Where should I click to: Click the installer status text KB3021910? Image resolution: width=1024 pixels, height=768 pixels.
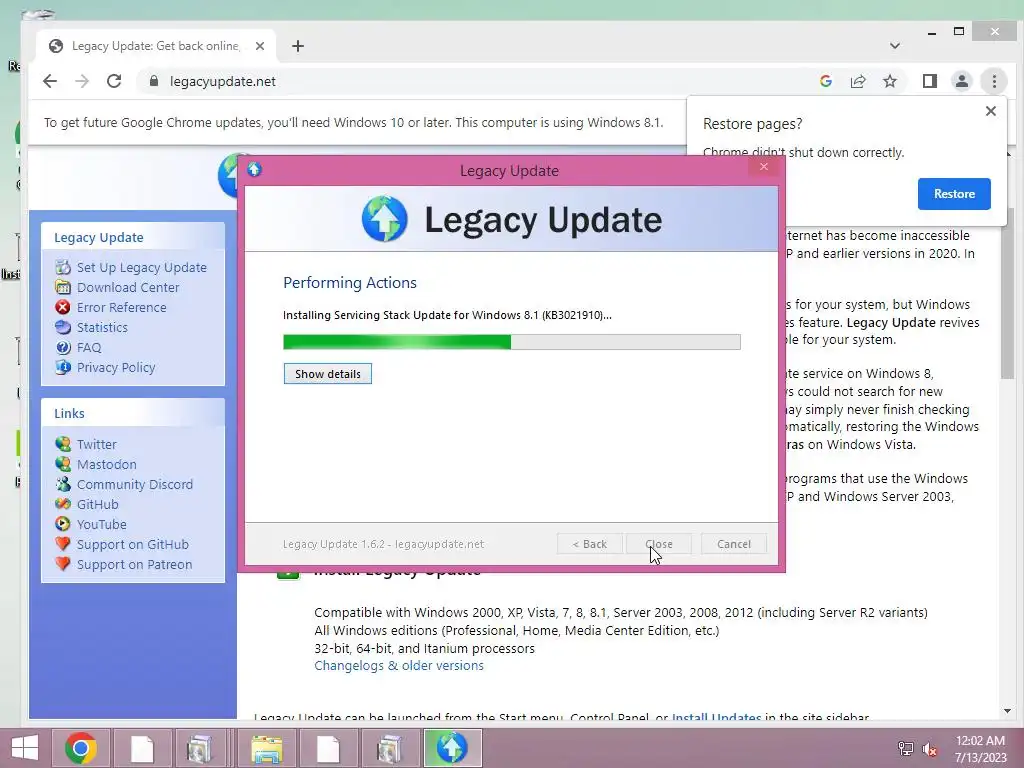(447, 315)
